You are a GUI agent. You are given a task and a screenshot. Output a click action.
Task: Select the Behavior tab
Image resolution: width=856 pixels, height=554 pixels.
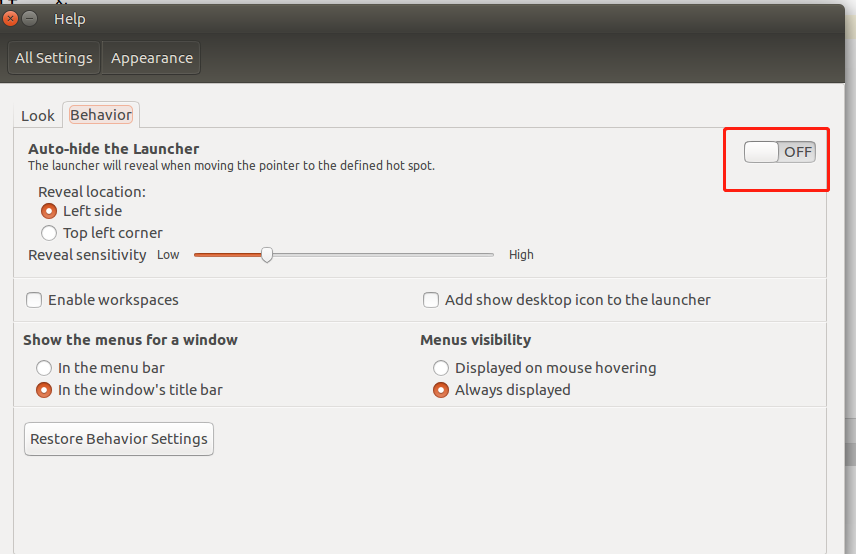click(x=101, y=114)
